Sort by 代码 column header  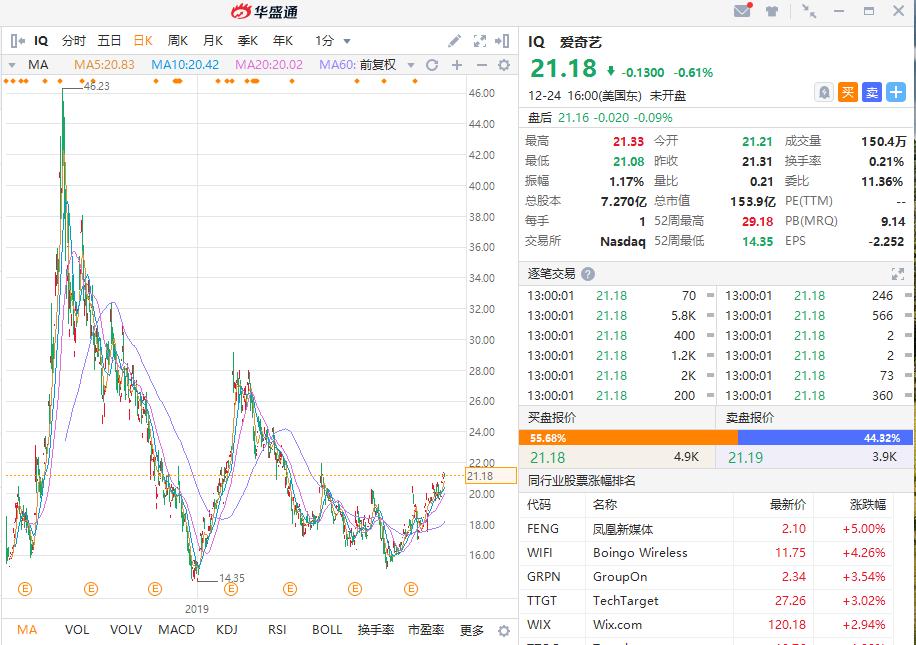[539, 504]
